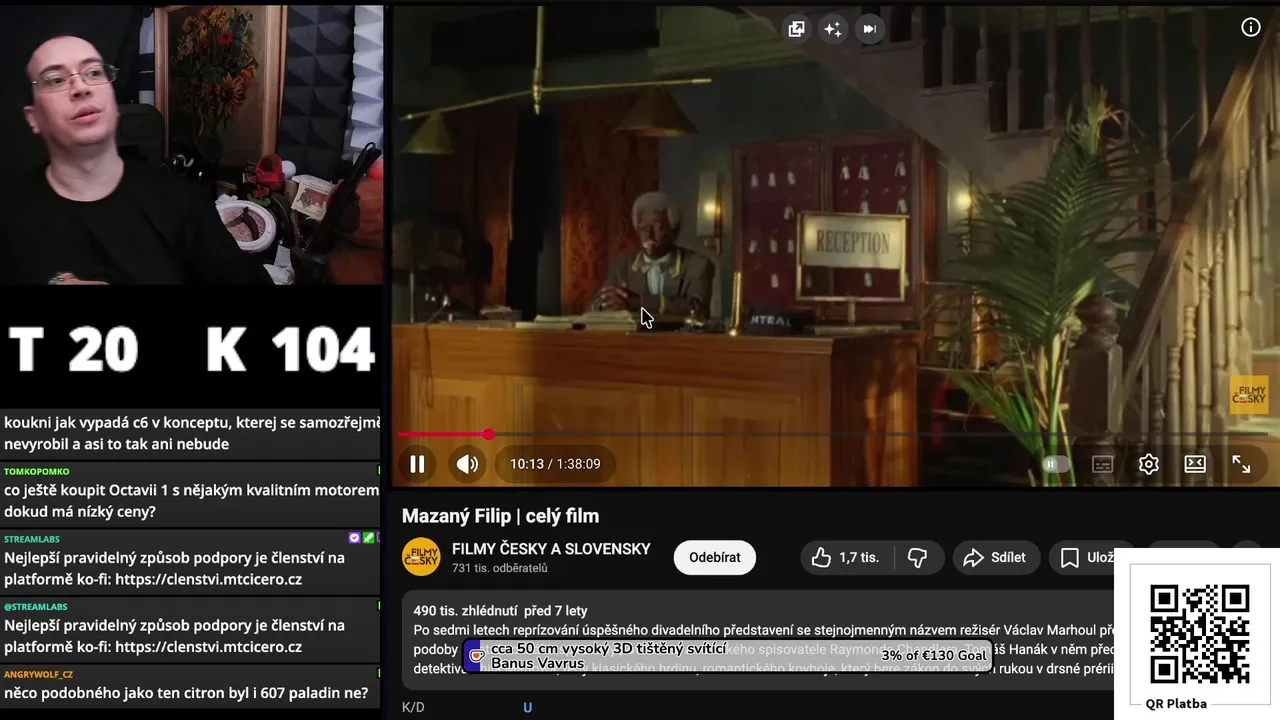Enter fullscreen with the arrows icon

[x=1241, y=464]
